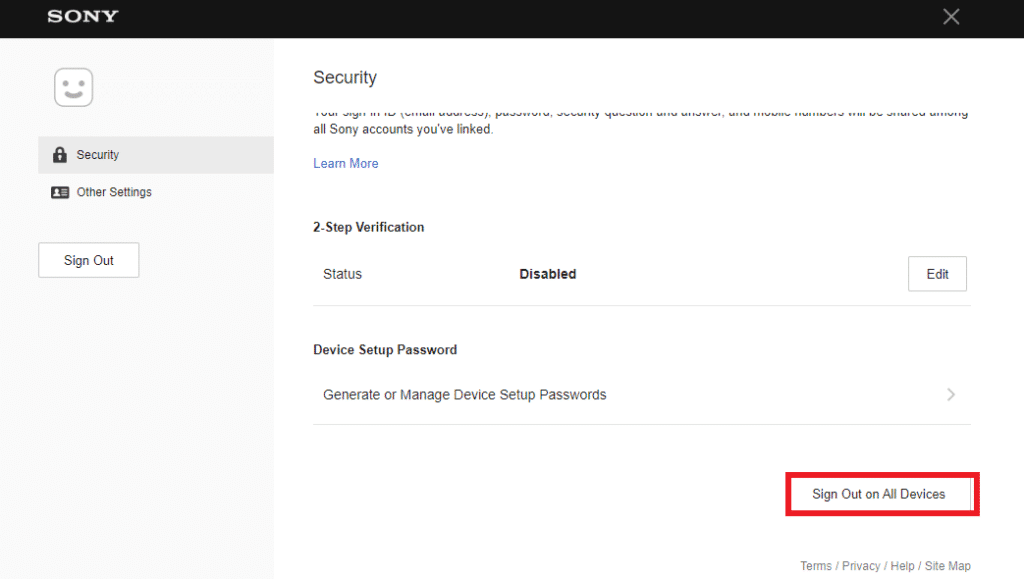Open the Other Settings sidebar label
This screenshot has height=579, width=1024.
(x=114, y=192)
